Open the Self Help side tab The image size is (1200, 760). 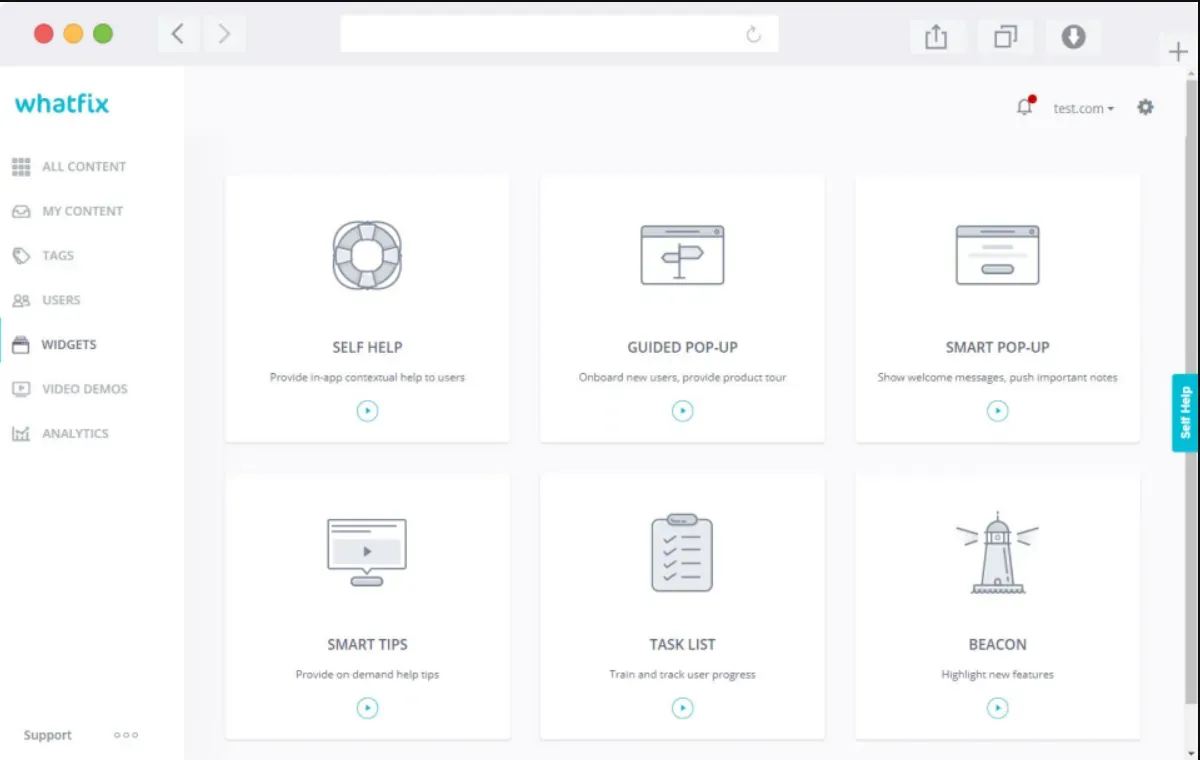point(1185,412)
